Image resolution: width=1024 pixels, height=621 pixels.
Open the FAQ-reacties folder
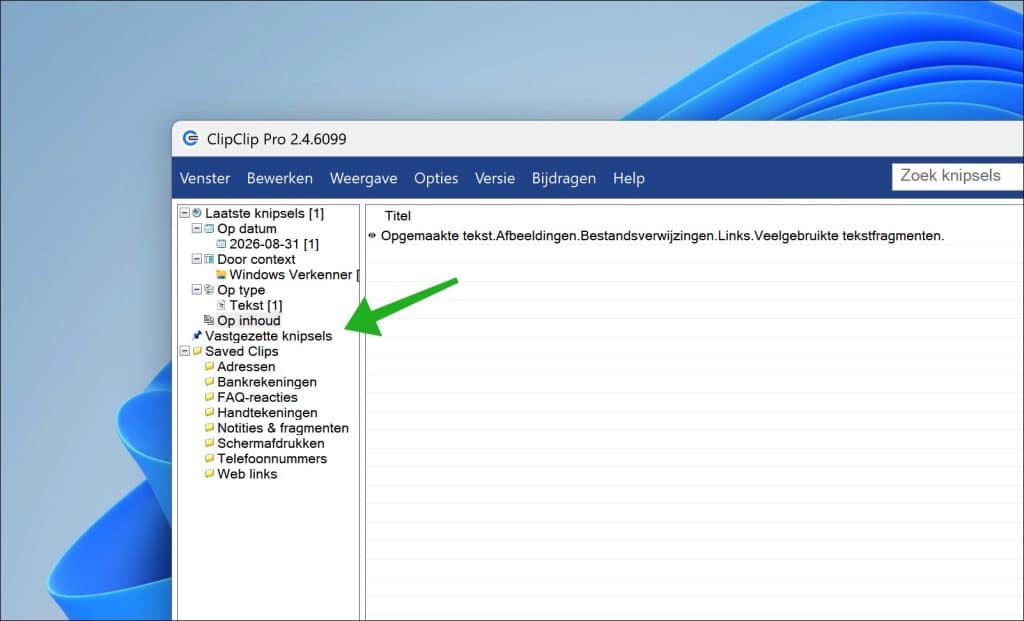point(257,397)
